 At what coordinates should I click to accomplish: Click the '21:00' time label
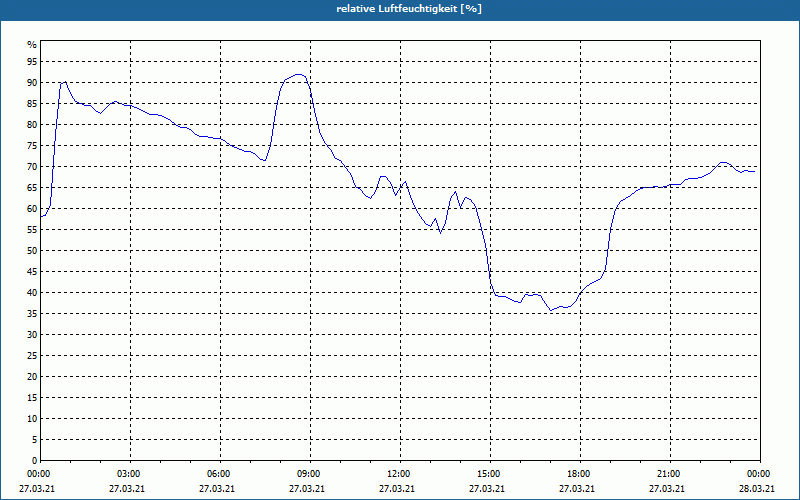point(670,474)
